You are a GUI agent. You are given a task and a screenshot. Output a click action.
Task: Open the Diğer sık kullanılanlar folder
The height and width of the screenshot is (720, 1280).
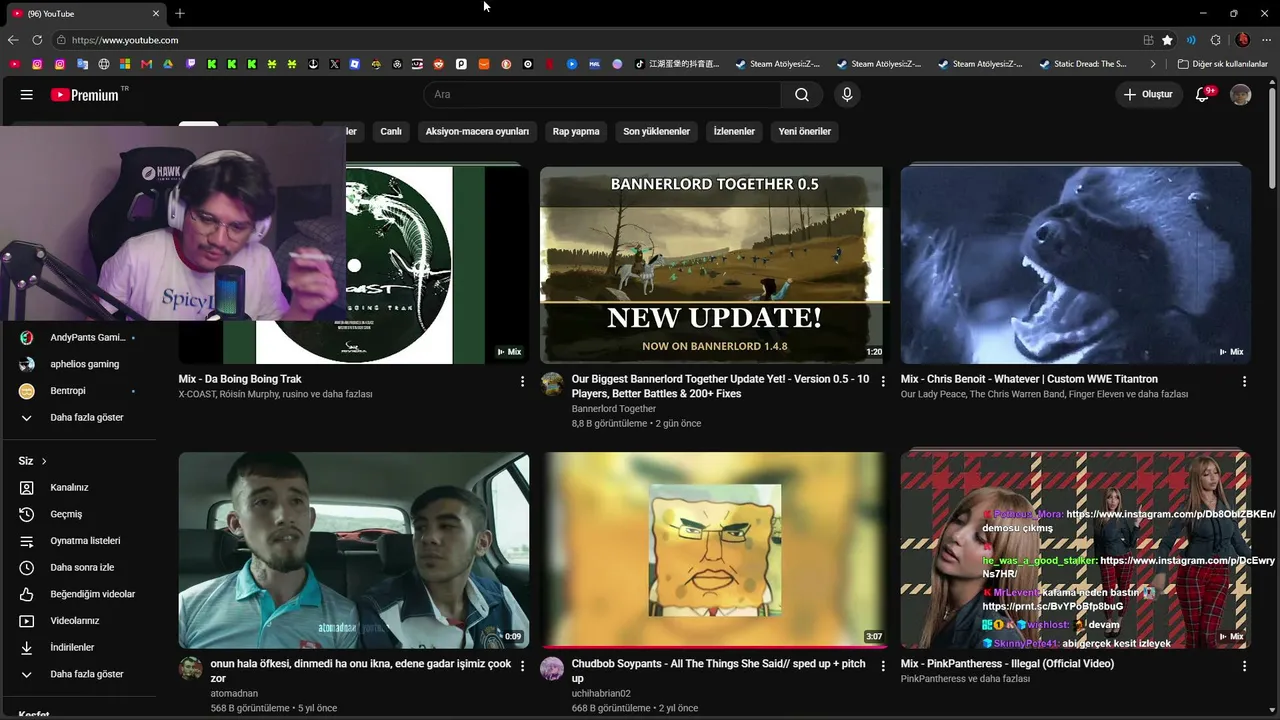point(1223,64)
